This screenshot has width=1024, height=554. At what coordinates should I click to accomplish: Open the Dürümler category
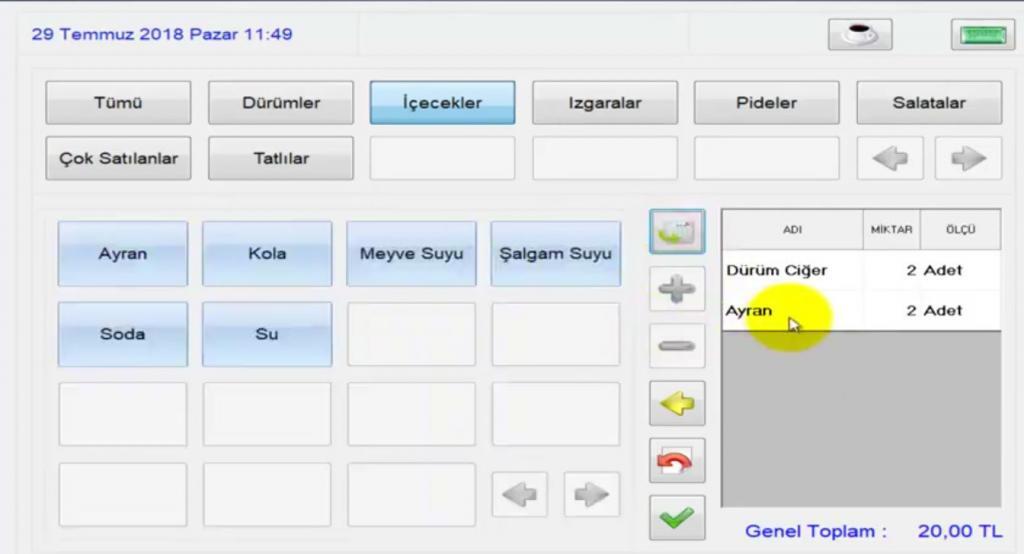[281, 103]
